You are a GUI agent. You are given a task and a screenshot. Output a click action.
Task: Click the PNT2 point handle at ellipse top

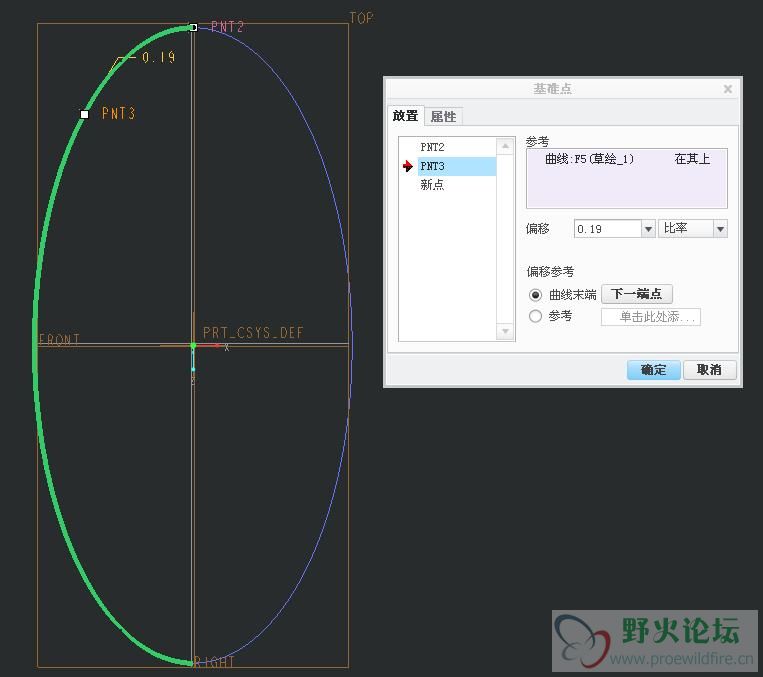193,27
